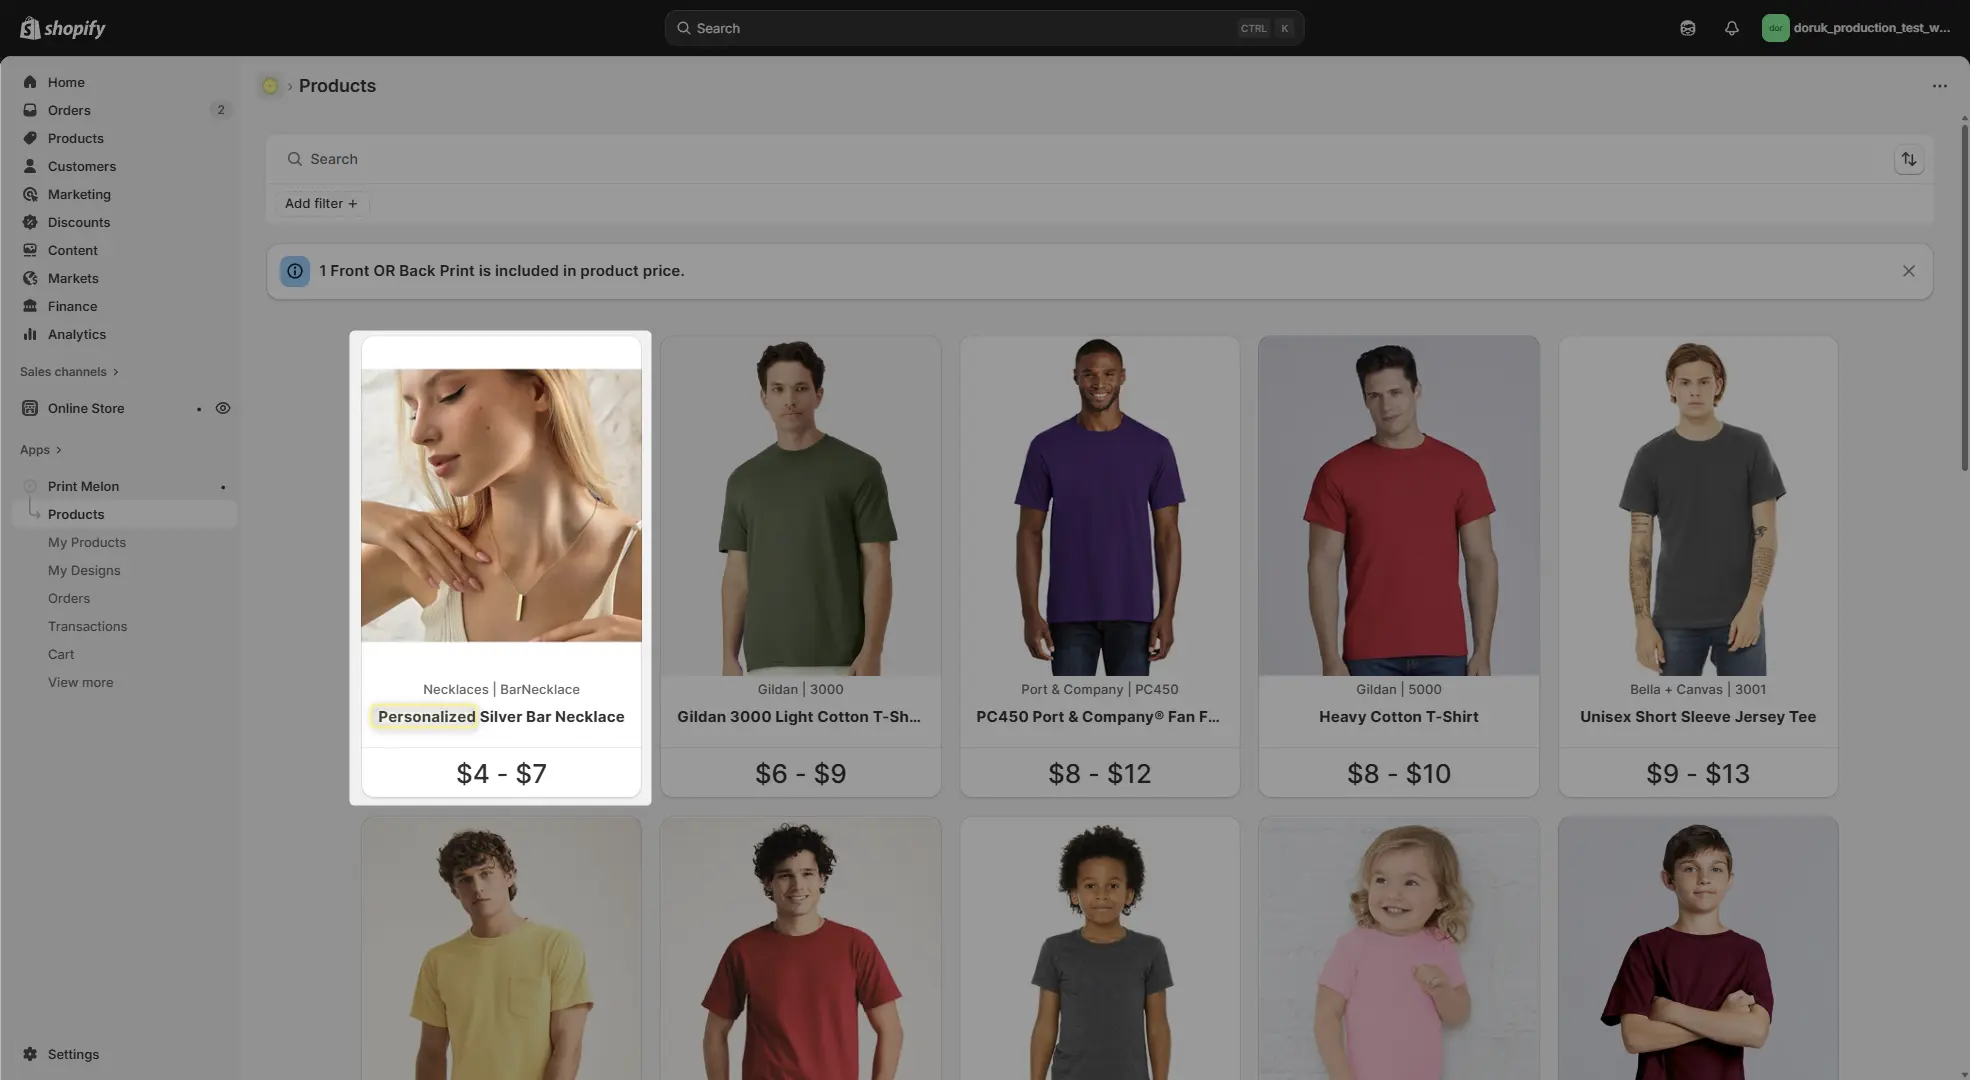
Task: Click the Marketing target icon
Action: click(x=30, y=194)
